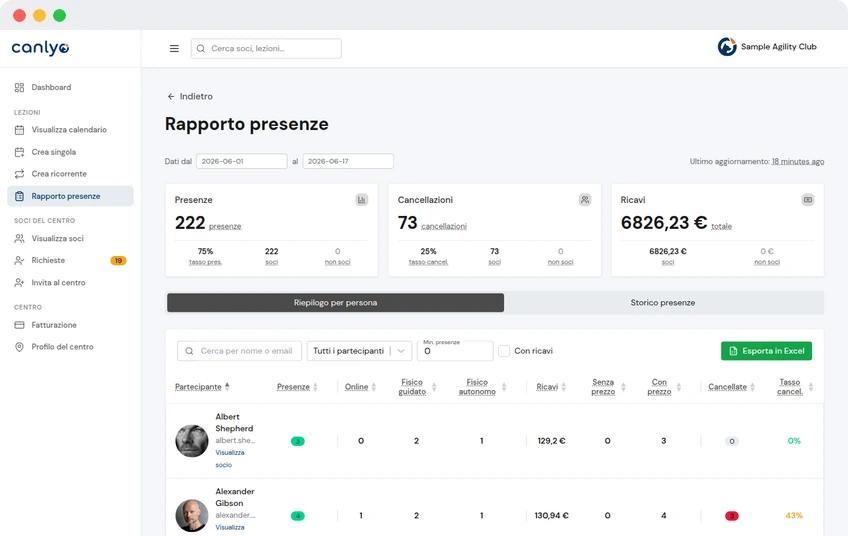This screenshot has height=536, width=848.
Task: Focus the Cerca per nome o email field
Action: (240, 351)
